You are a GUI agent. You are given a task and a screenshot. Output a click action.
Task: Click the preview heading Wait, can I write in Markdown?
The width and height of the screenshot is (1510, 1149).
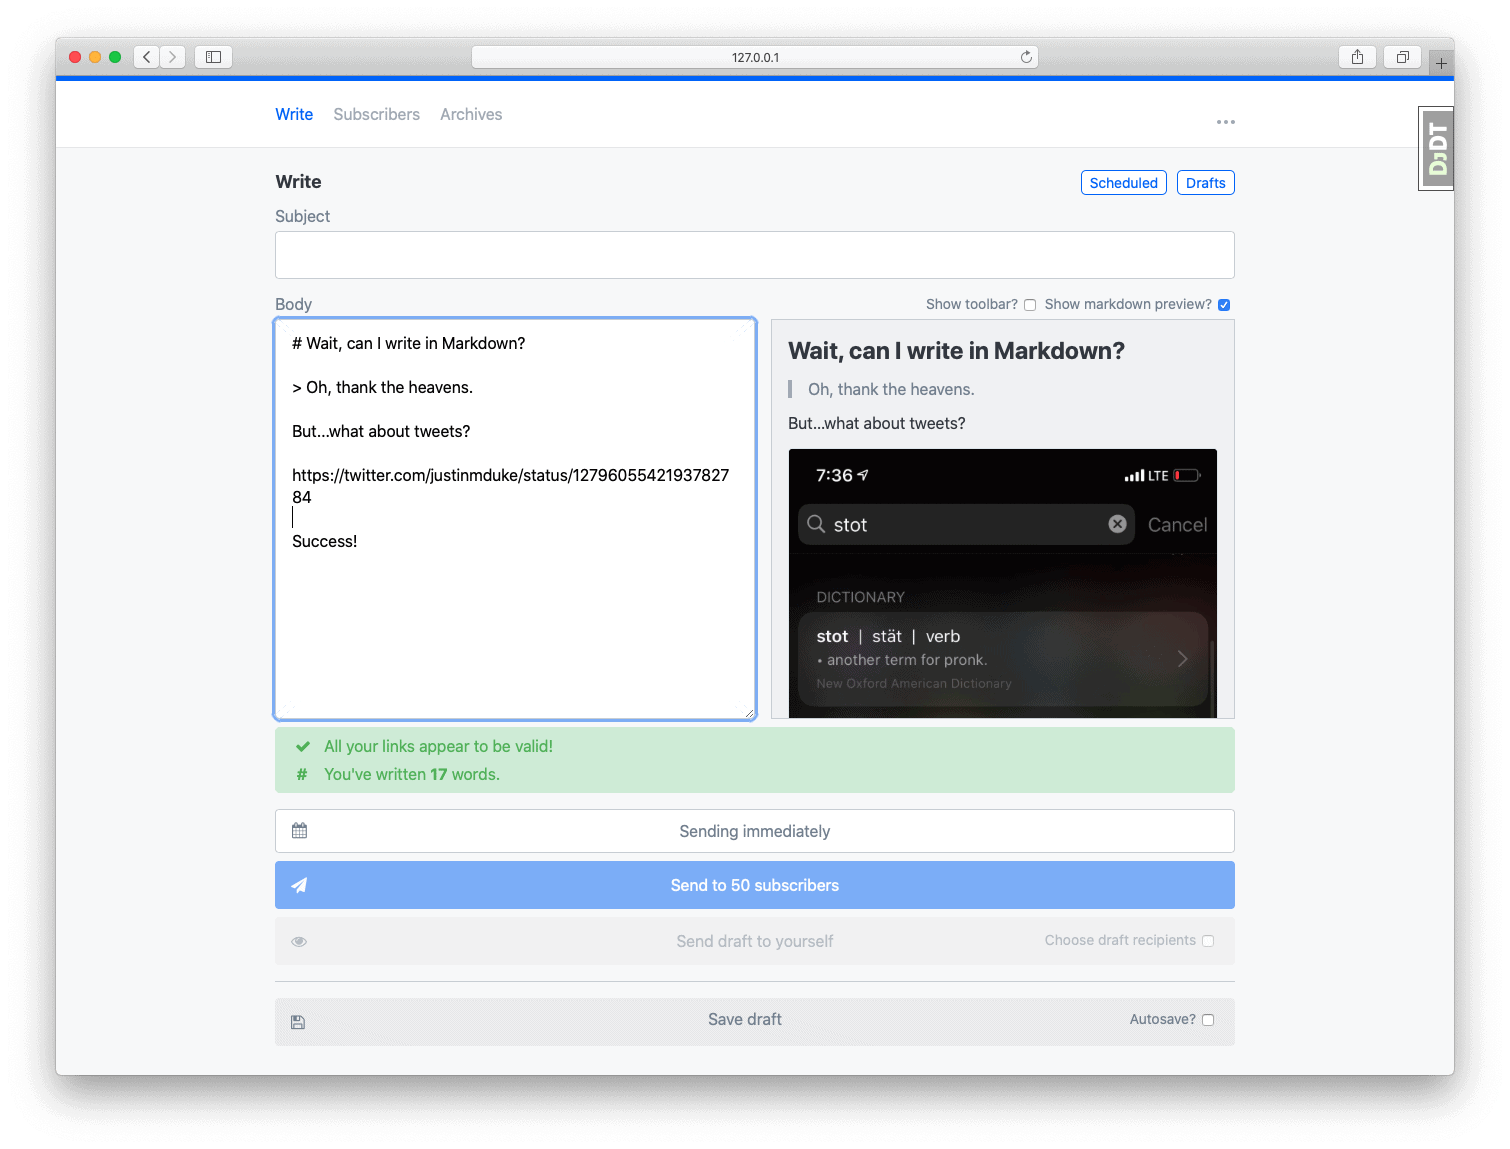[956, 351]
